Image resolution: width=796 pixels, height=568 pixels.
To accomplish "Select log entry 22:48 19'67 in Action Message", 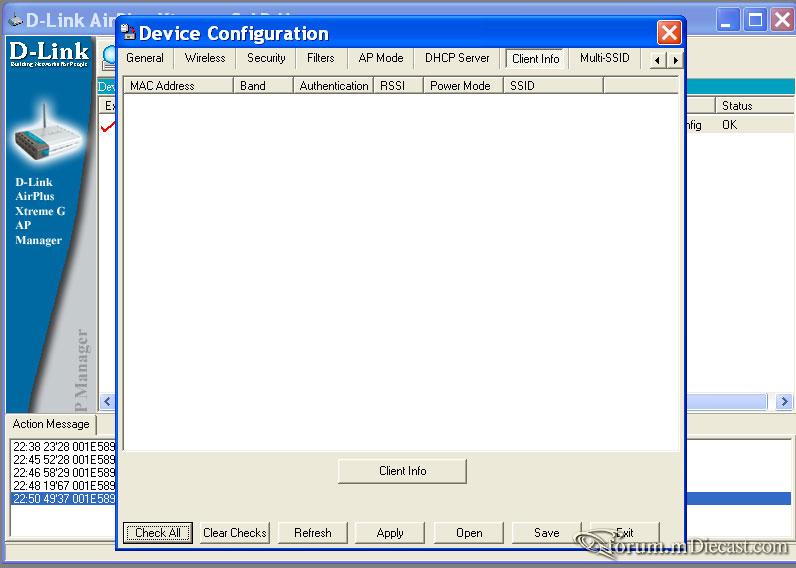I will (x=64, y=486).
